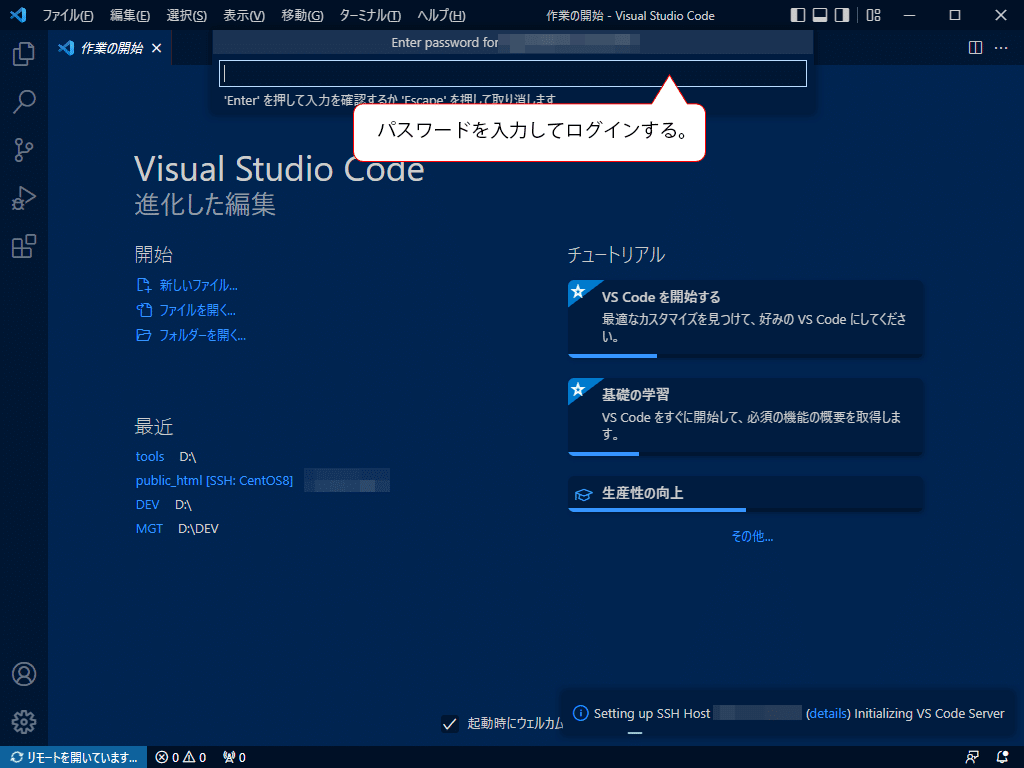Click the star badge on 基礎の学習
1024x768 pixels.
(x=578, y=389)
